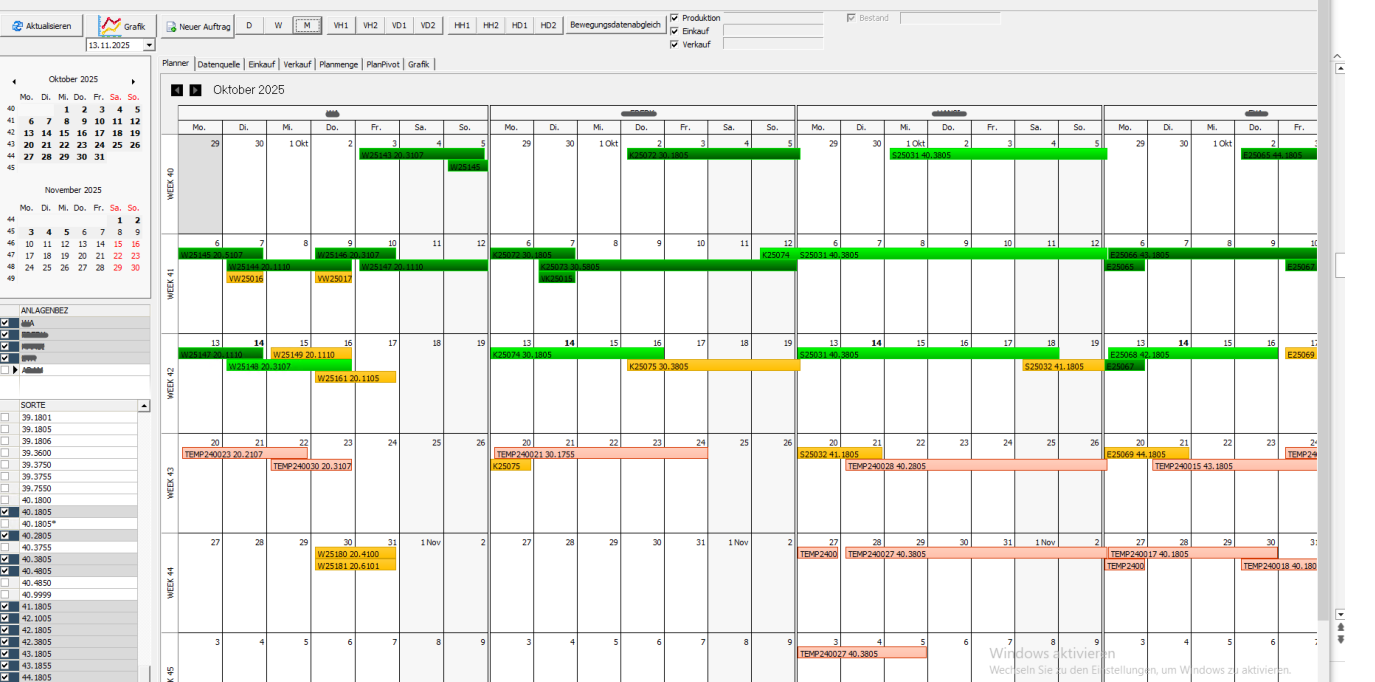Select salmon bar TEMP240023 20.2107
1375x682 pixels.
[244, 453]
